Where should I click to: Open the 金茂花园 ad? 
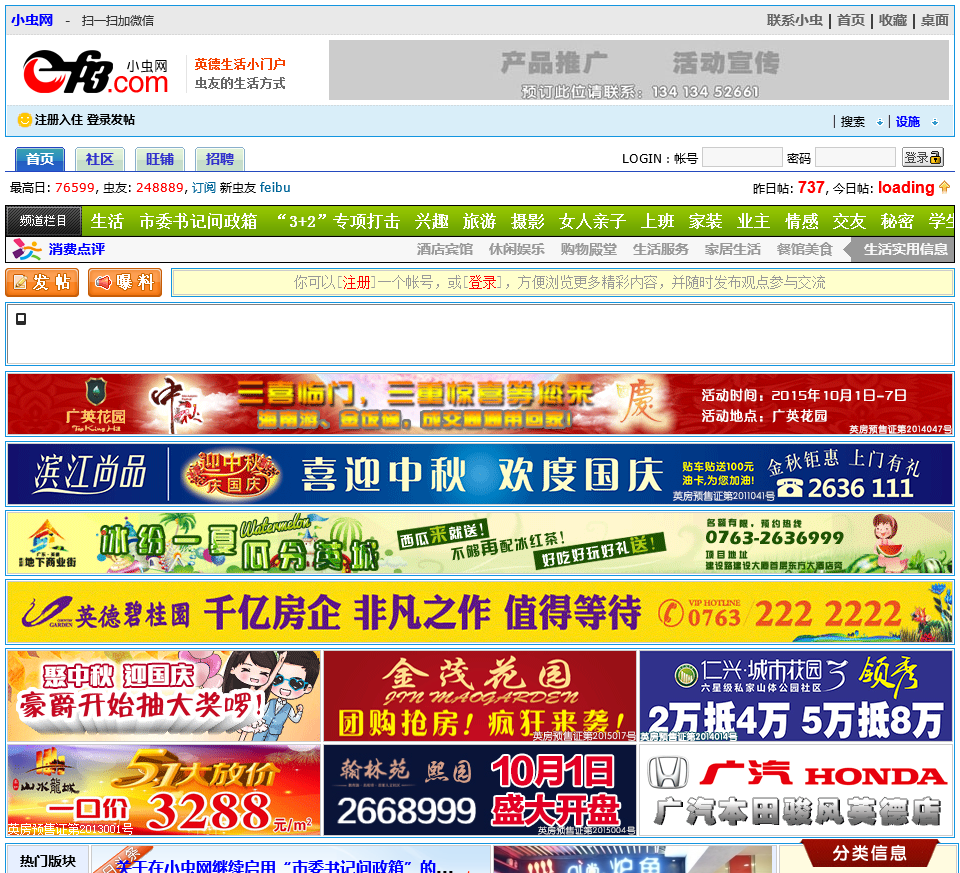(x=480, y=696)
